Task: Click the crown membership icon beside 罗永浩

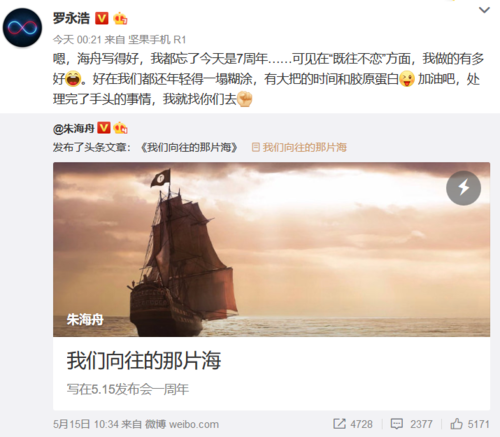Action: pyautogui.click(x=120, y=18)
